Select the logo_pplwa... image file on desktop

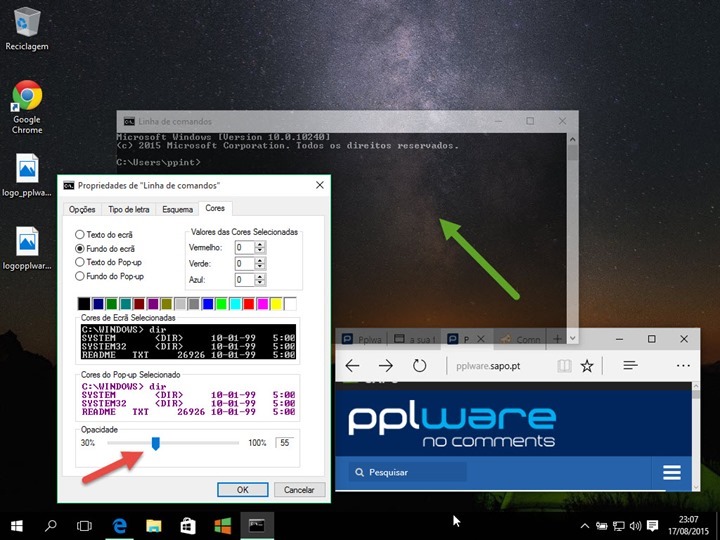(x=27, y=175)
